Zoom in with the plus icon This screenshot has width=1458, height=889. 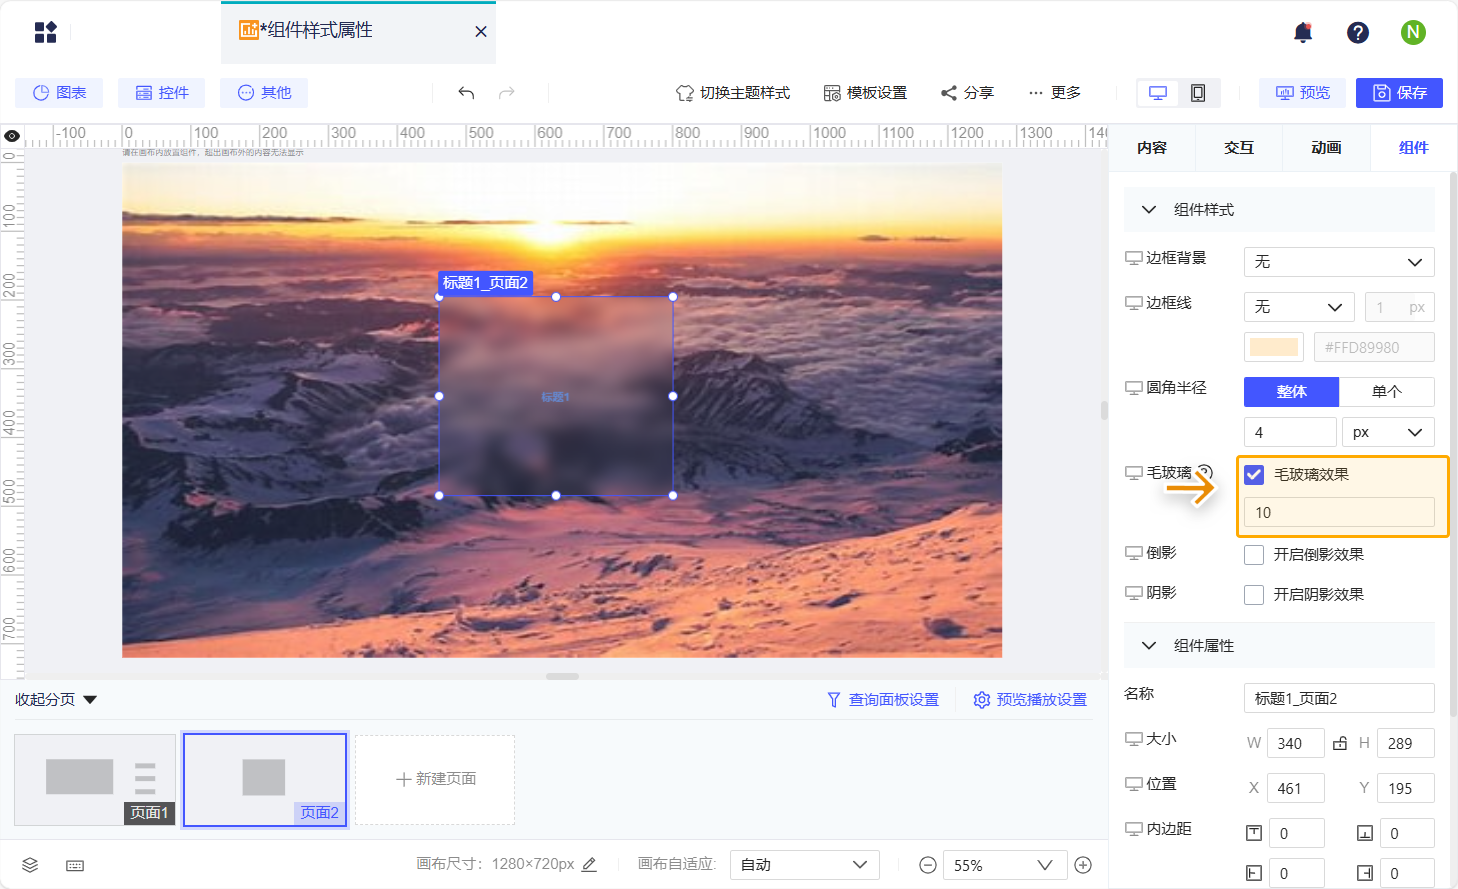1083,865
